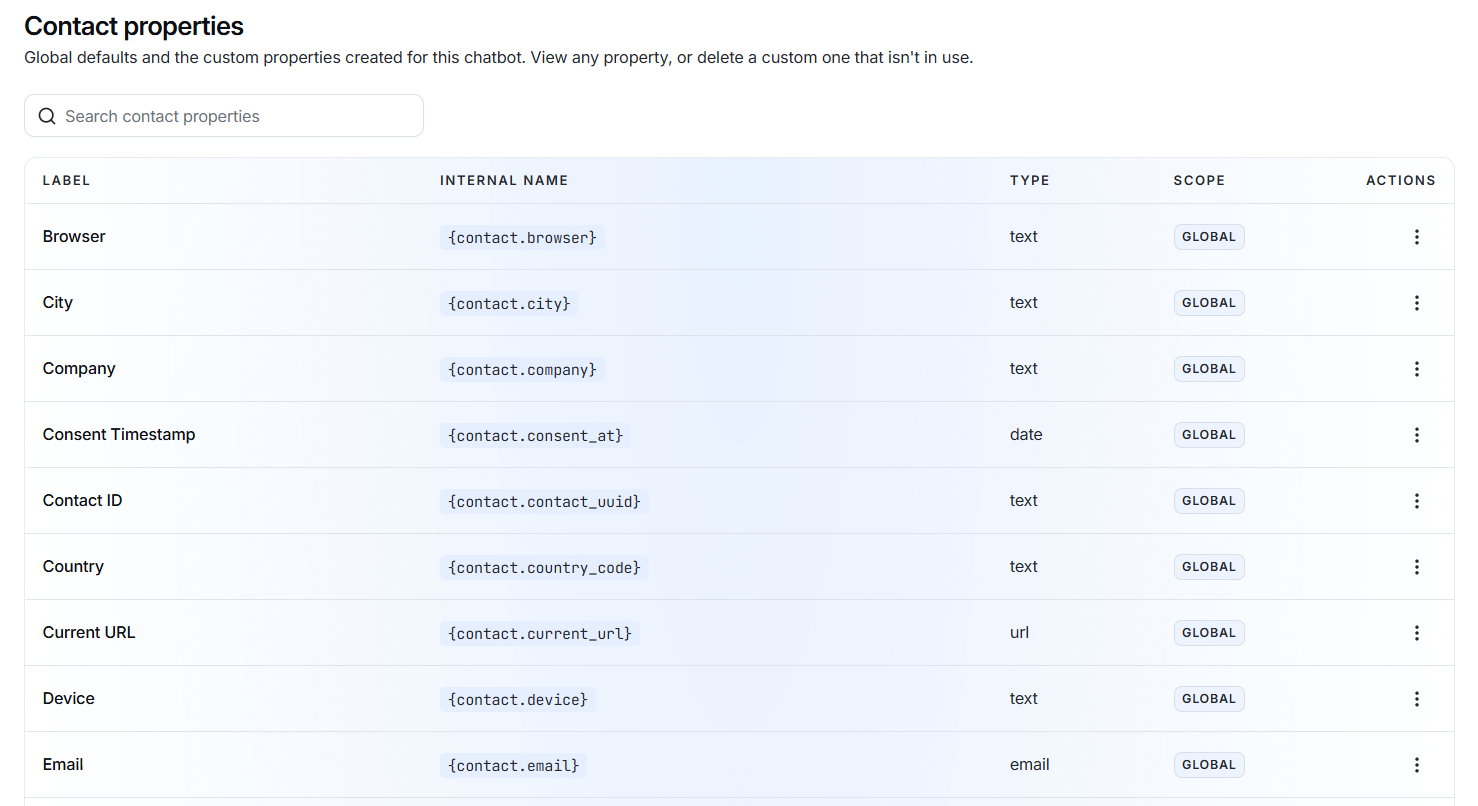Click the {contact.email} internal name
The width and height of the screenshot is (1478, 806).
click(513, 765)
